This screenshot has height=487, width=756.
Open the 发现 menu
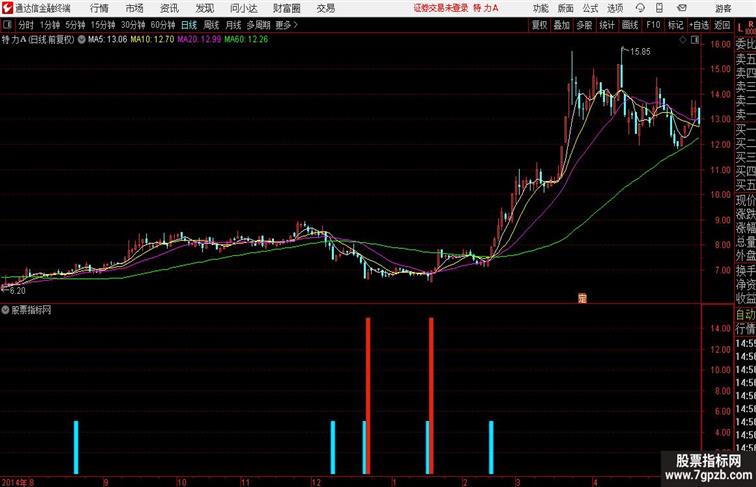pos(204,8)
